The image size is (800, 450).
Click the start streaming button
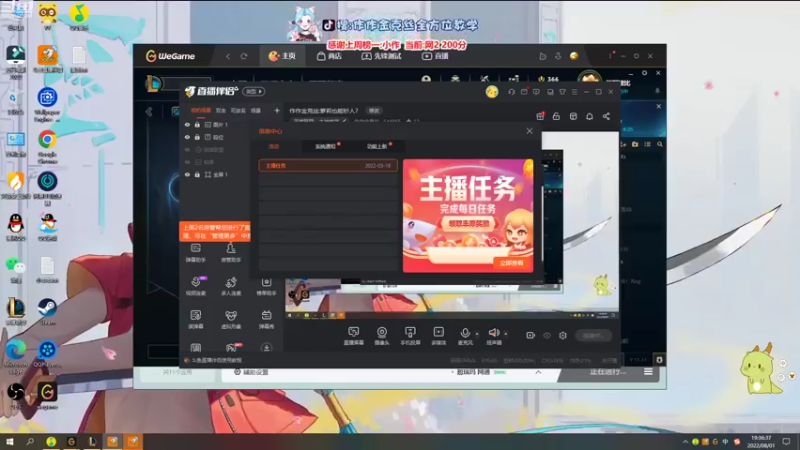click(593, 335)
